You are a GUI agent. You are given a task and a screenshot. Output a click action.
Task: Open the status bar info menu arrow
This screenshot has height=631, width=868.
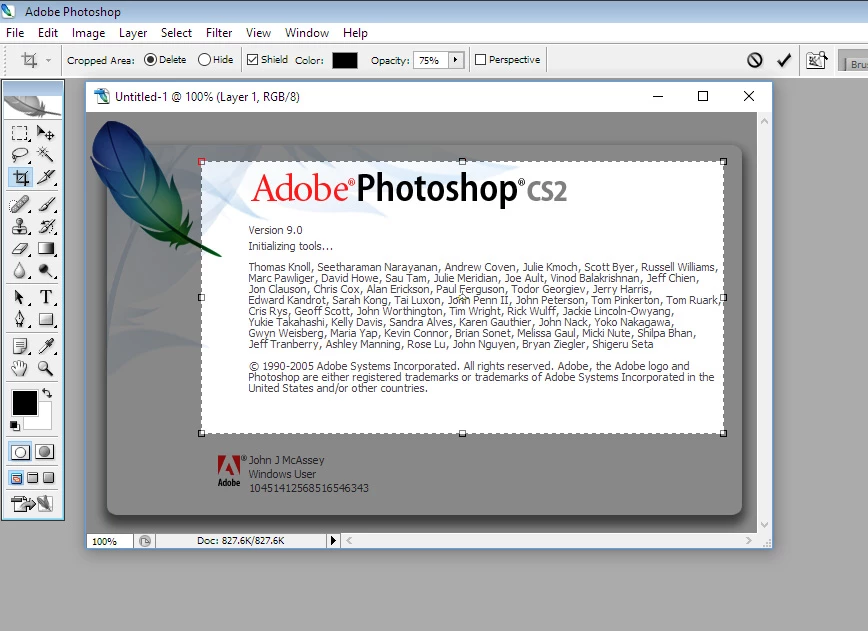(333, 540)
